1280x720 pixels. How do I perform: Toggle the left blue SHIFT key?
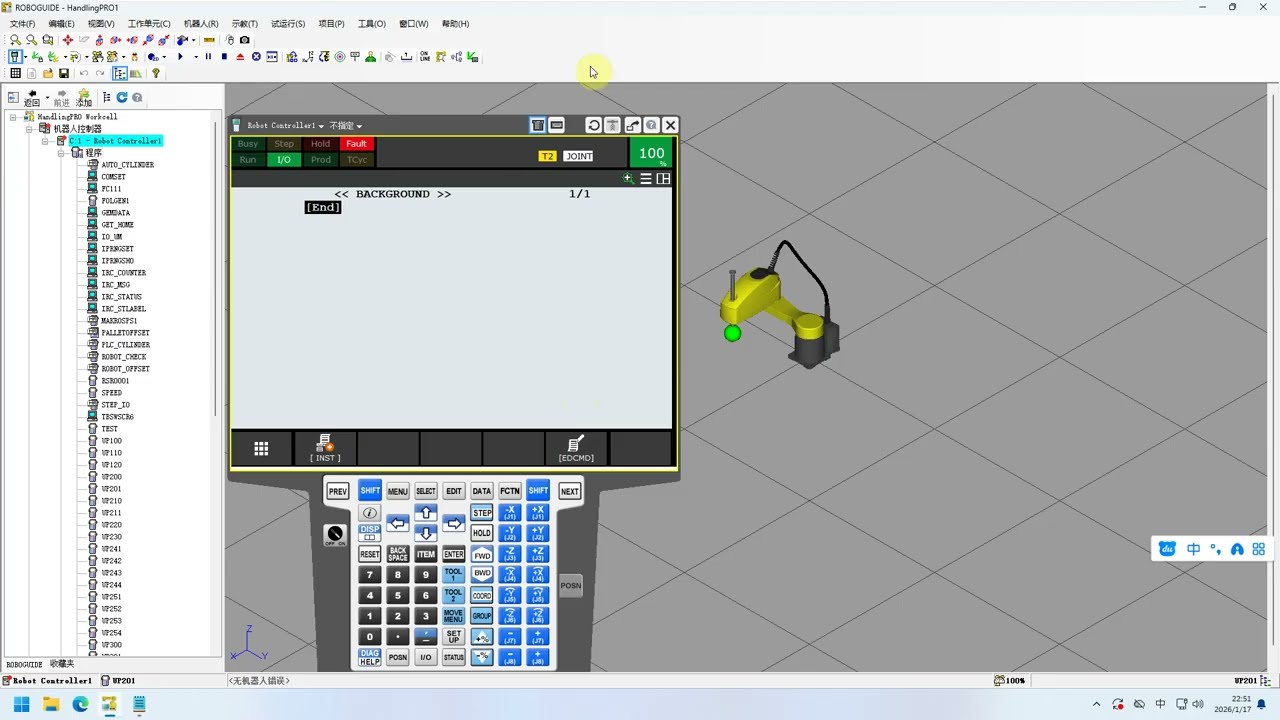(370, 491)
